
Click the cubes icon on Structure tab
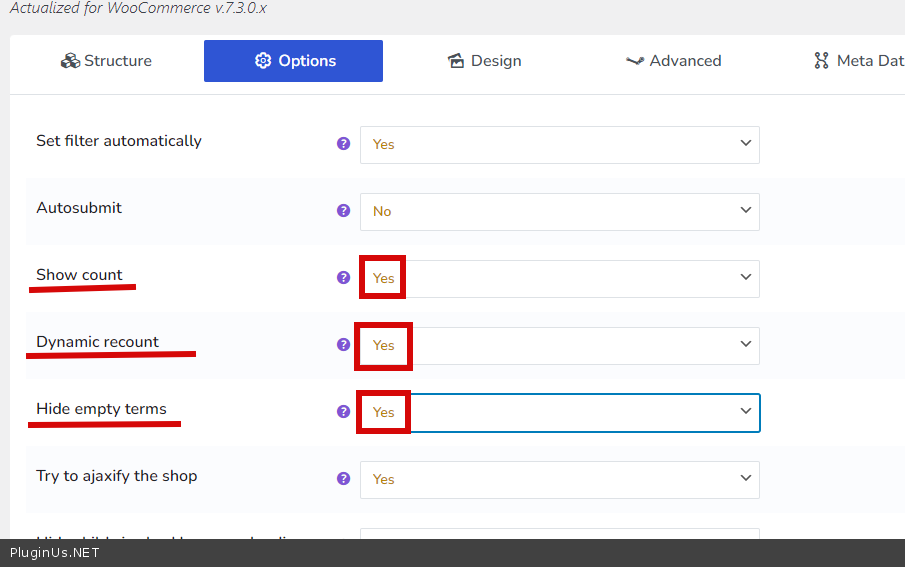(70, 61)
